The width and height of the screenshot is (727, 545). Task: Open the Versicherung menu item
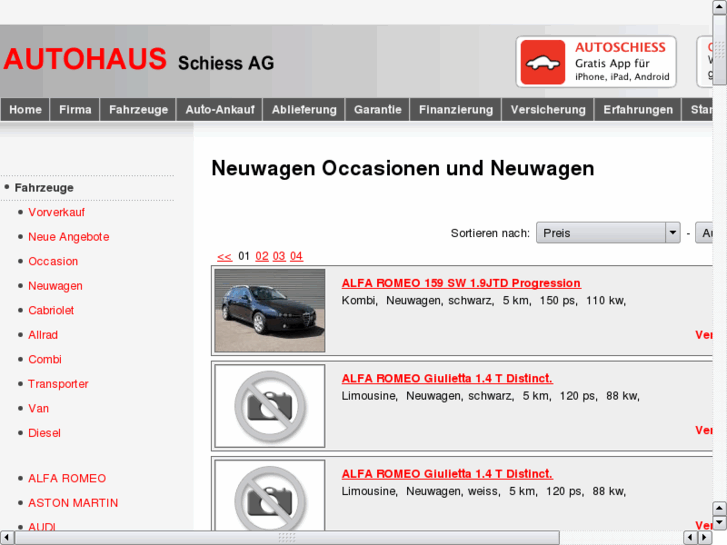(548, 109)
